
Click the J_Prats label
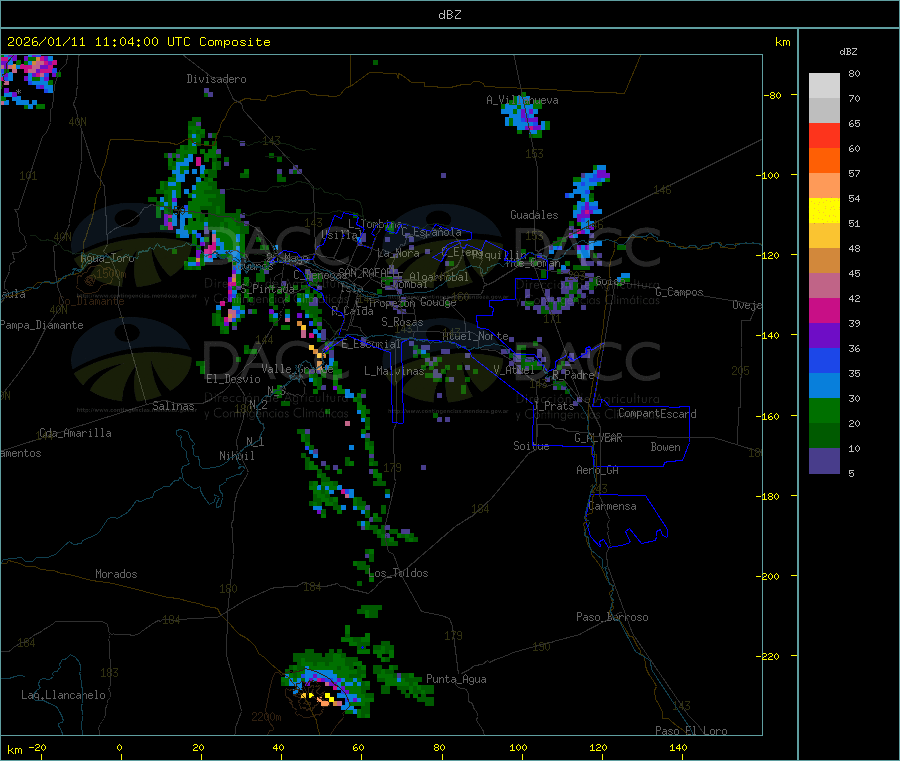[x=553, y=406]
